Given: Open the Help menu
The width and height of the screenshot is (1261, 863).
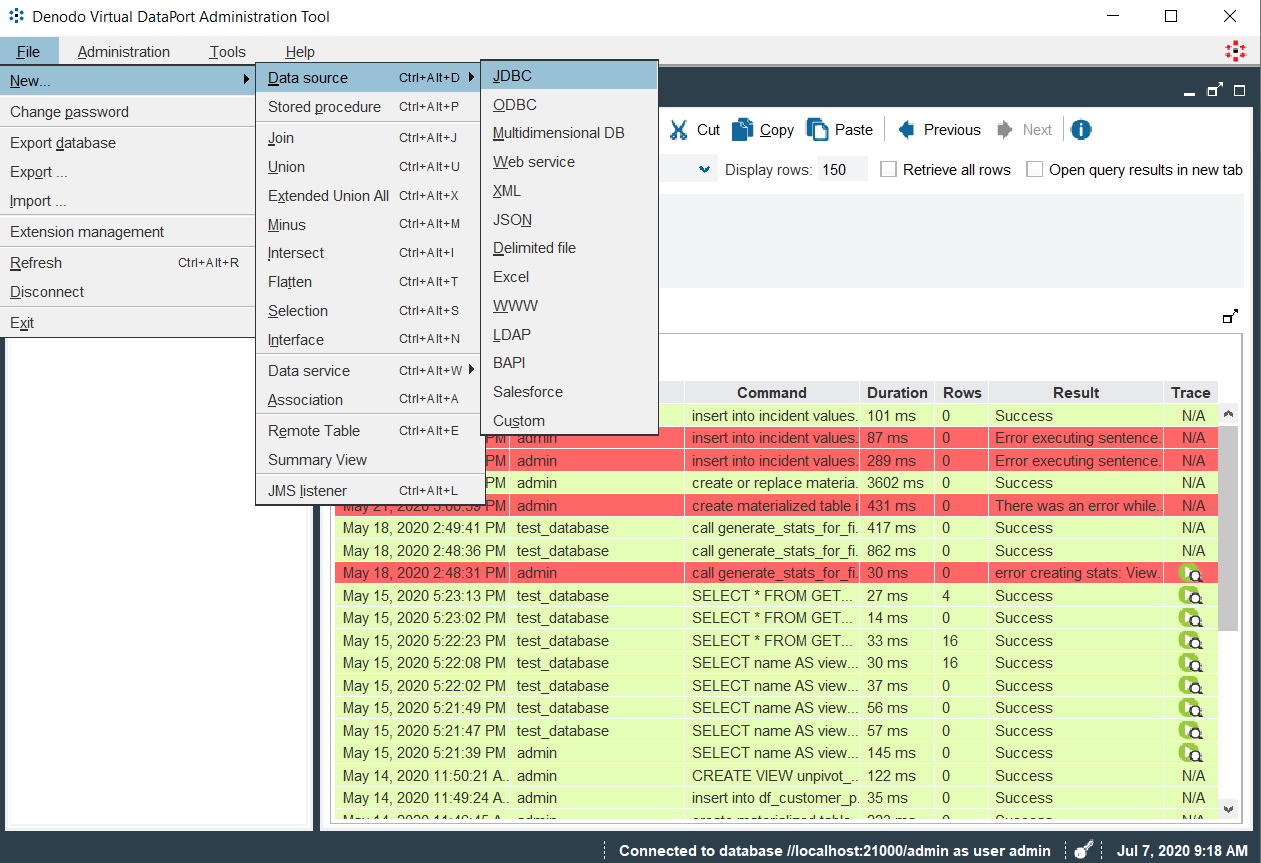Looking at the screenshot, I should [299, 52].
